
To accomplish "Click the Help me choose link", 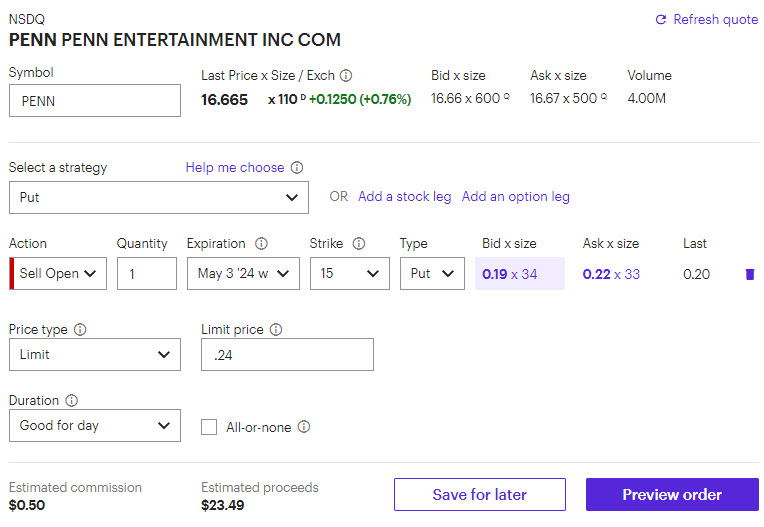I will (234, 168).
